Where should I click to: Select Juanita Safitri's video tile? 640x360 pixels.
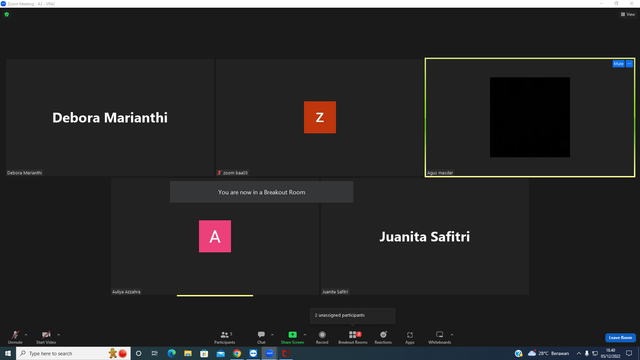424,236
